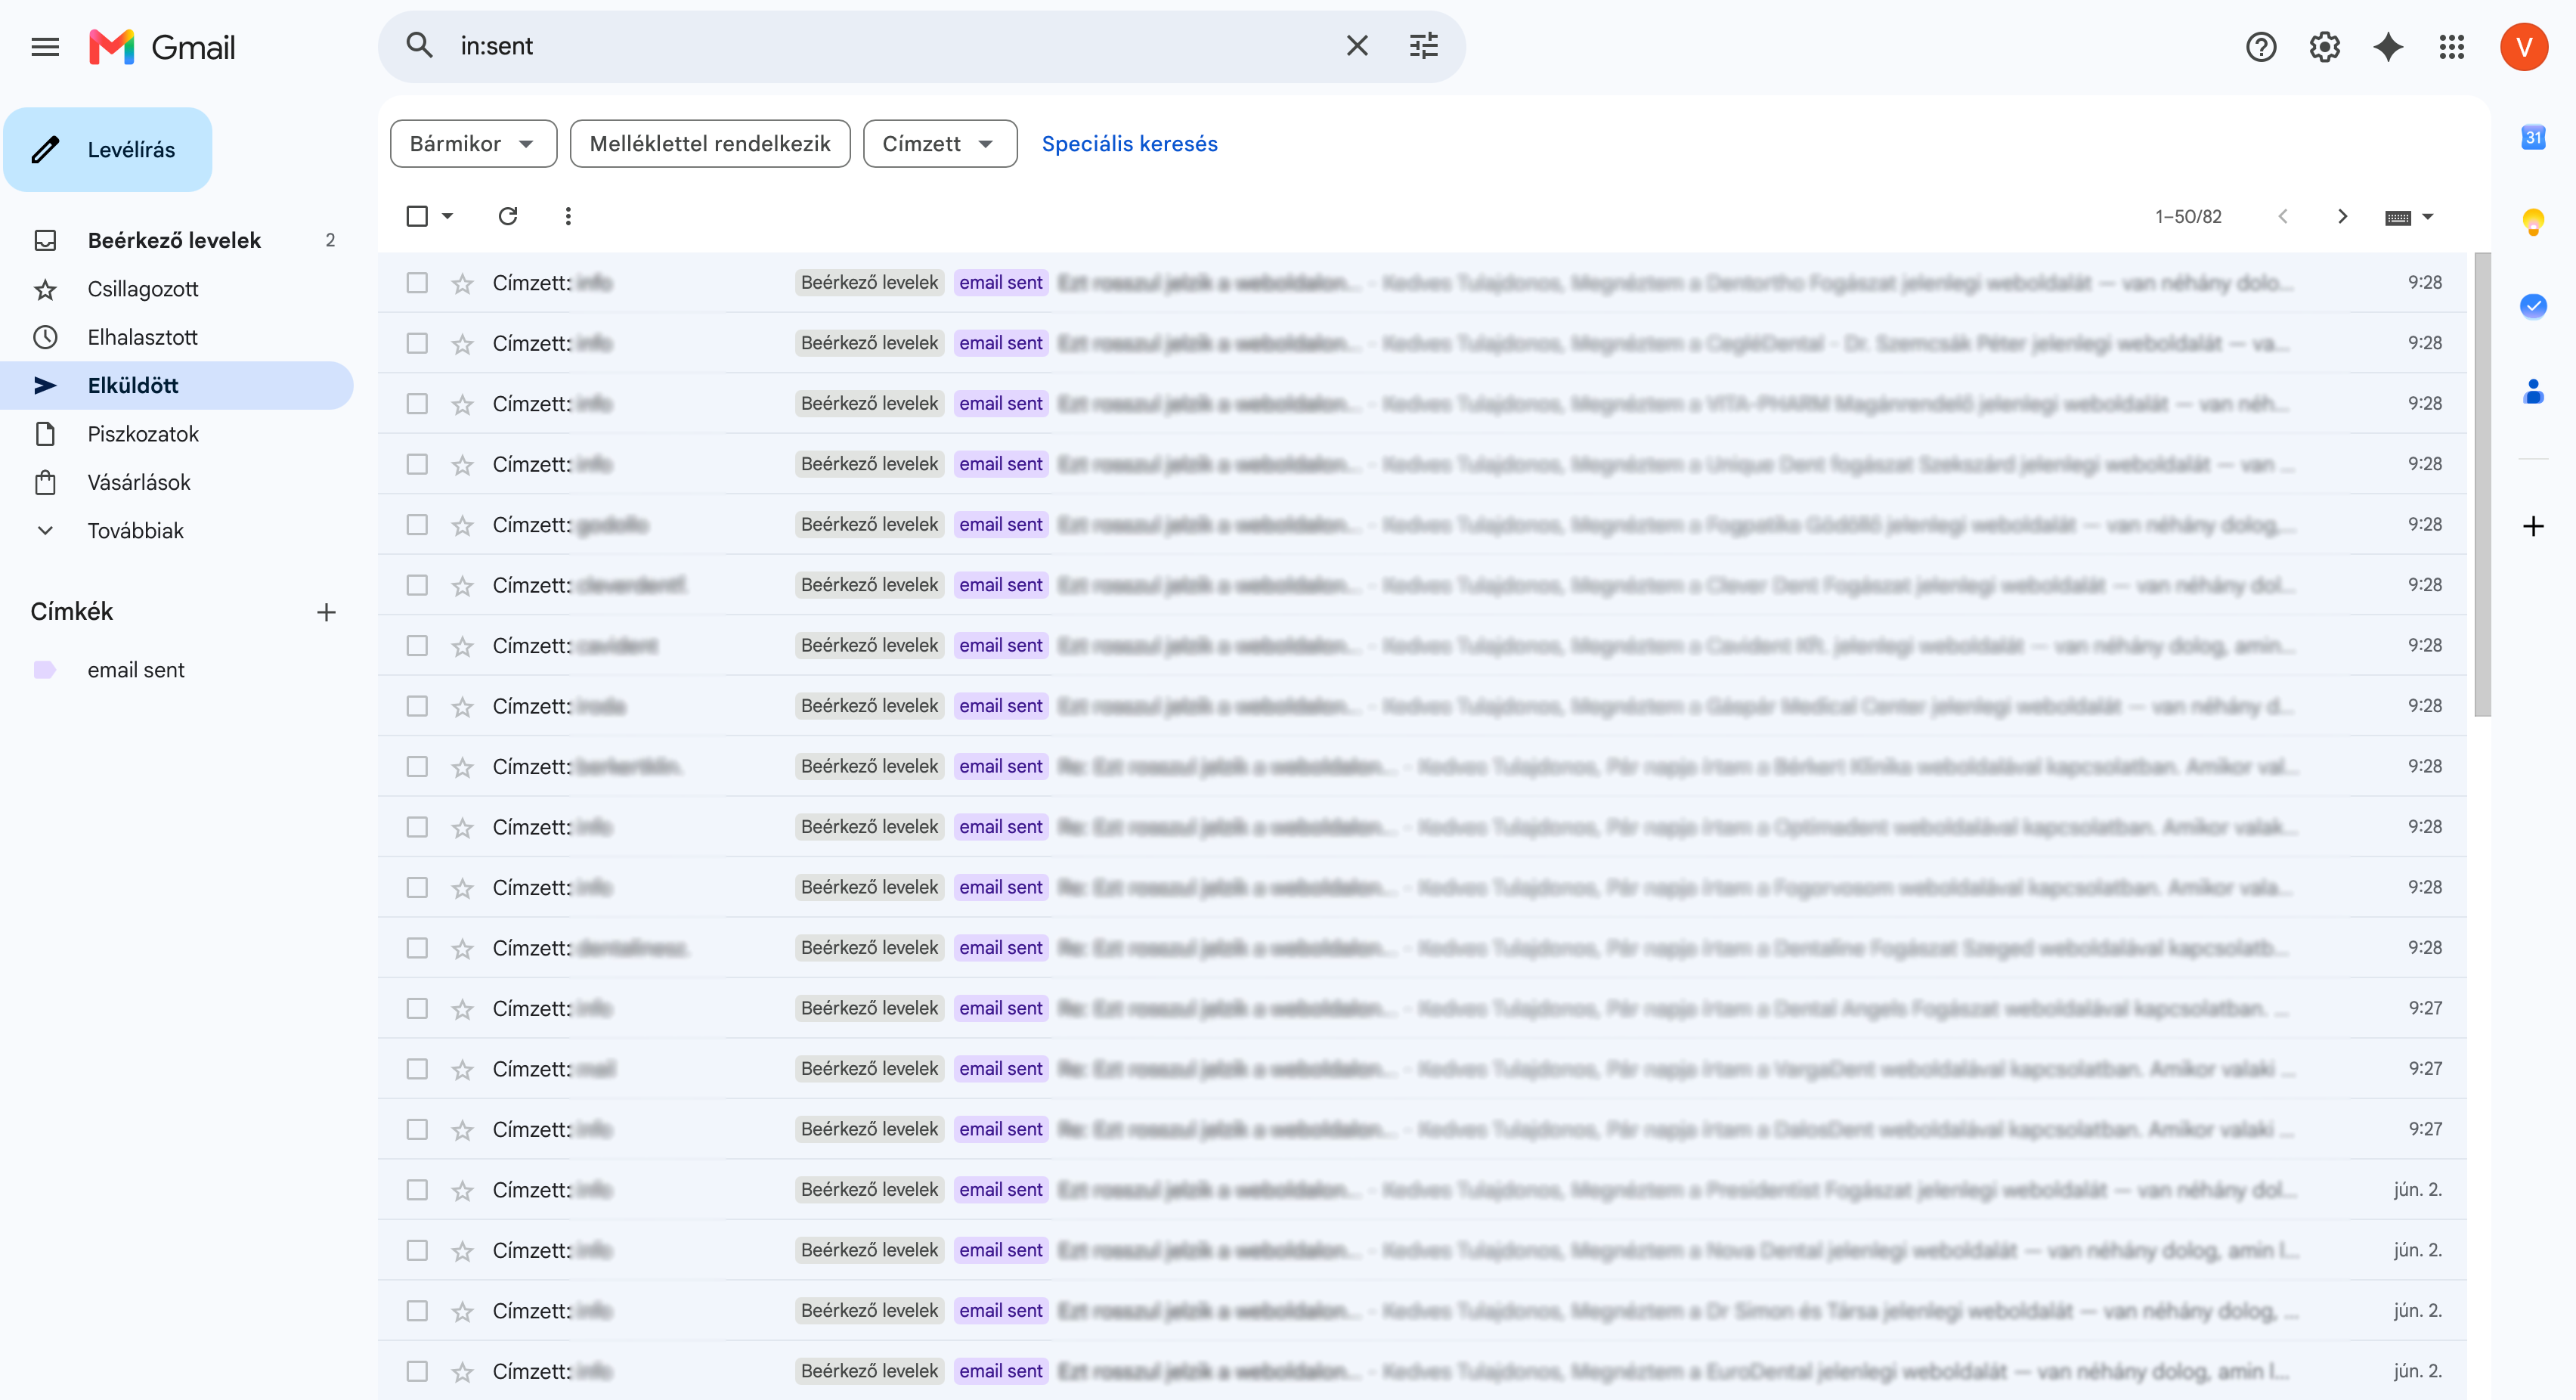The image size is (2576, 1400).
Task: Open the Címzett recipient dropdown
Action: coord(939,144)
